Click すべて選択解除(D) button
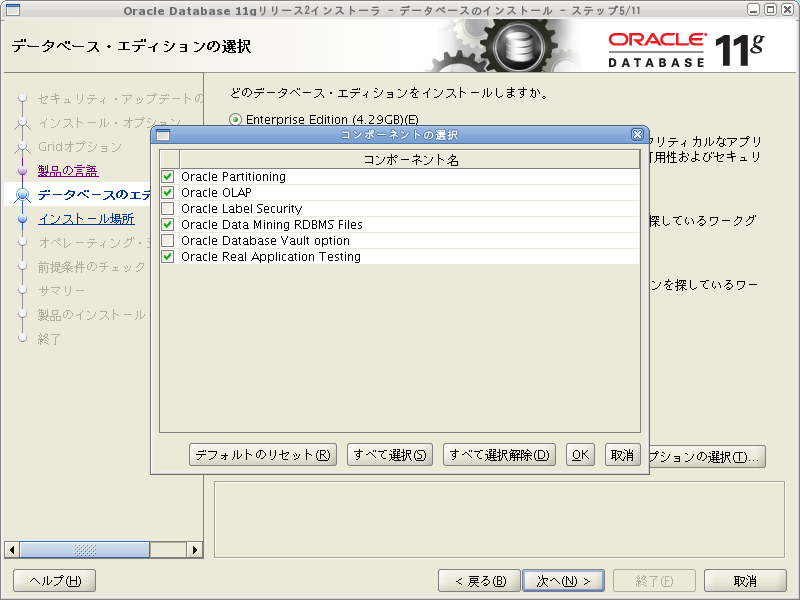Image resolution: width=800 pixels, height=600 pixels. point(499,455)
